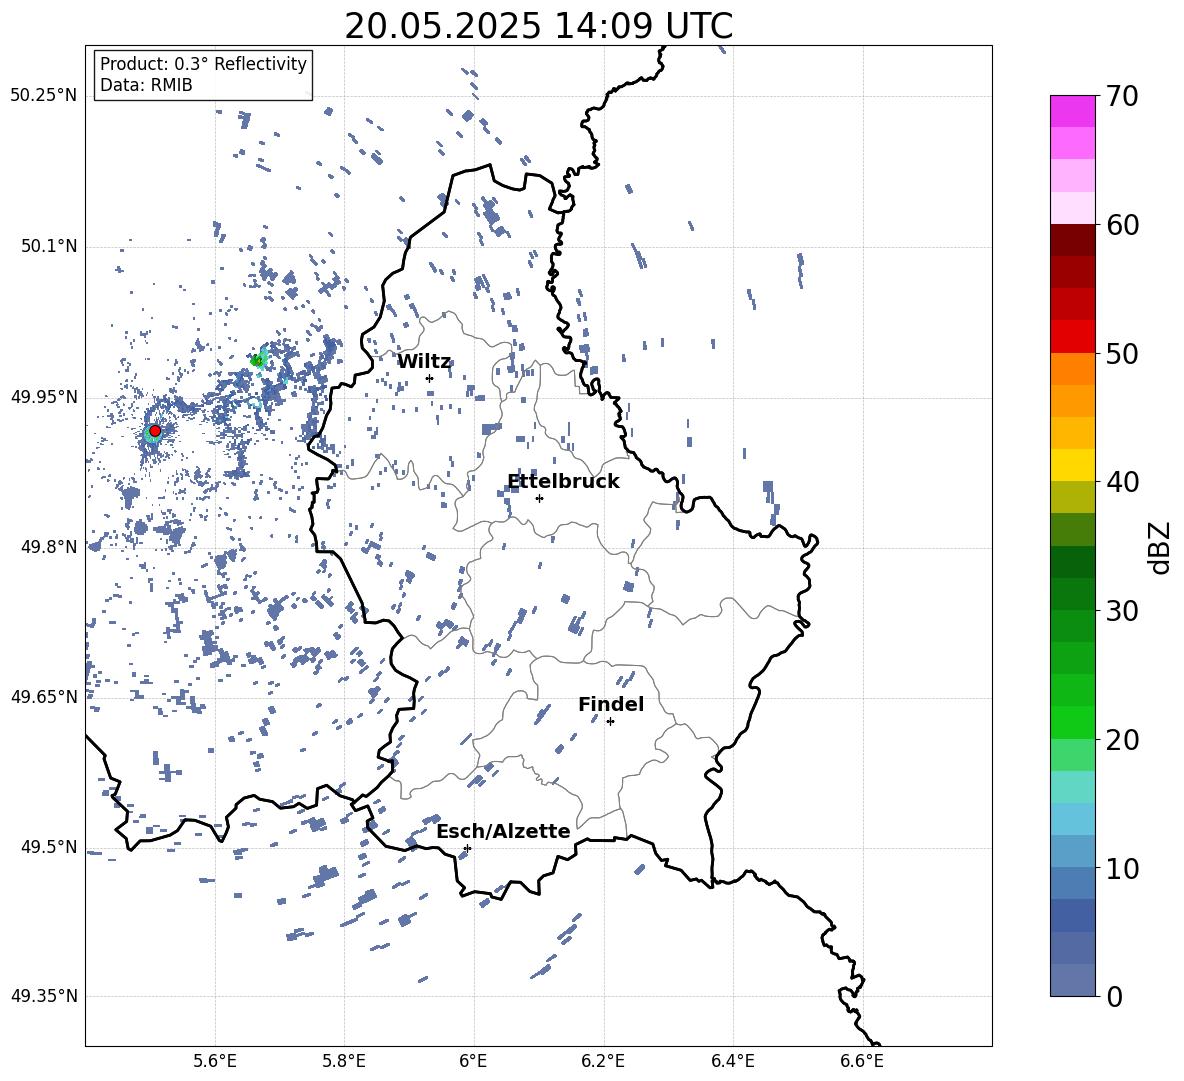Click the Product: 0.3° Reflectivity text
The image size is (1184, 1081).
[203, 63]
